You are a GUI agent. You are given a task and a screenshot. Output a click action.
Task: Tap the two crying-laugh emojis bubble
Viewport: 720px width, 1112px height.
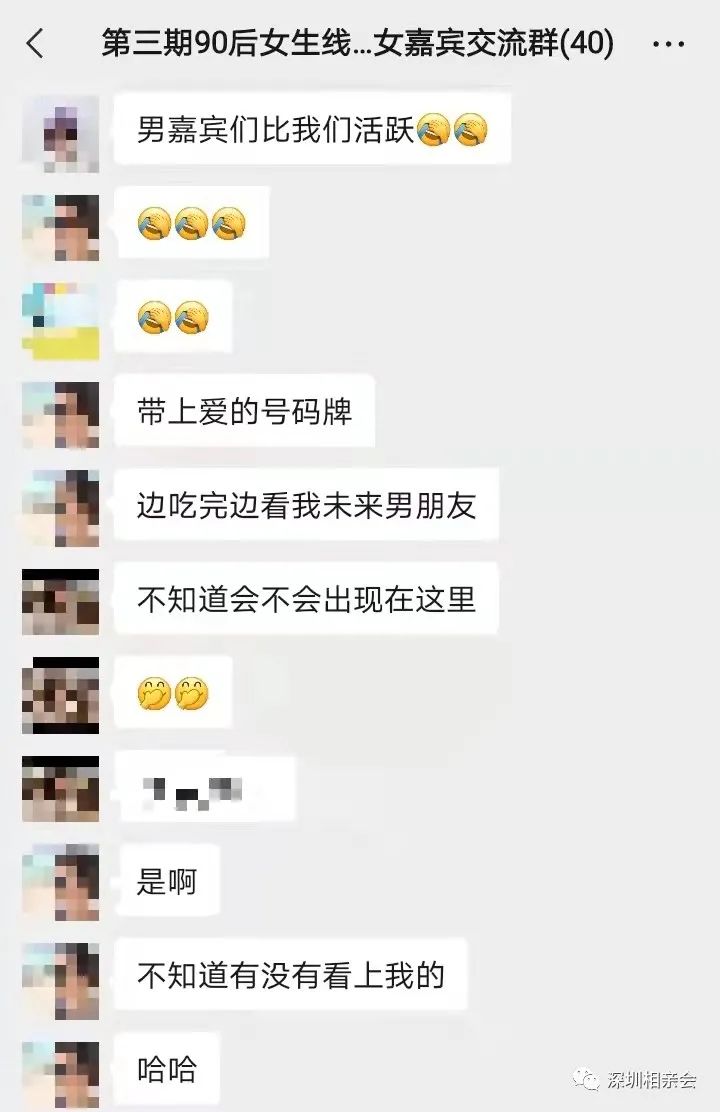173,317
